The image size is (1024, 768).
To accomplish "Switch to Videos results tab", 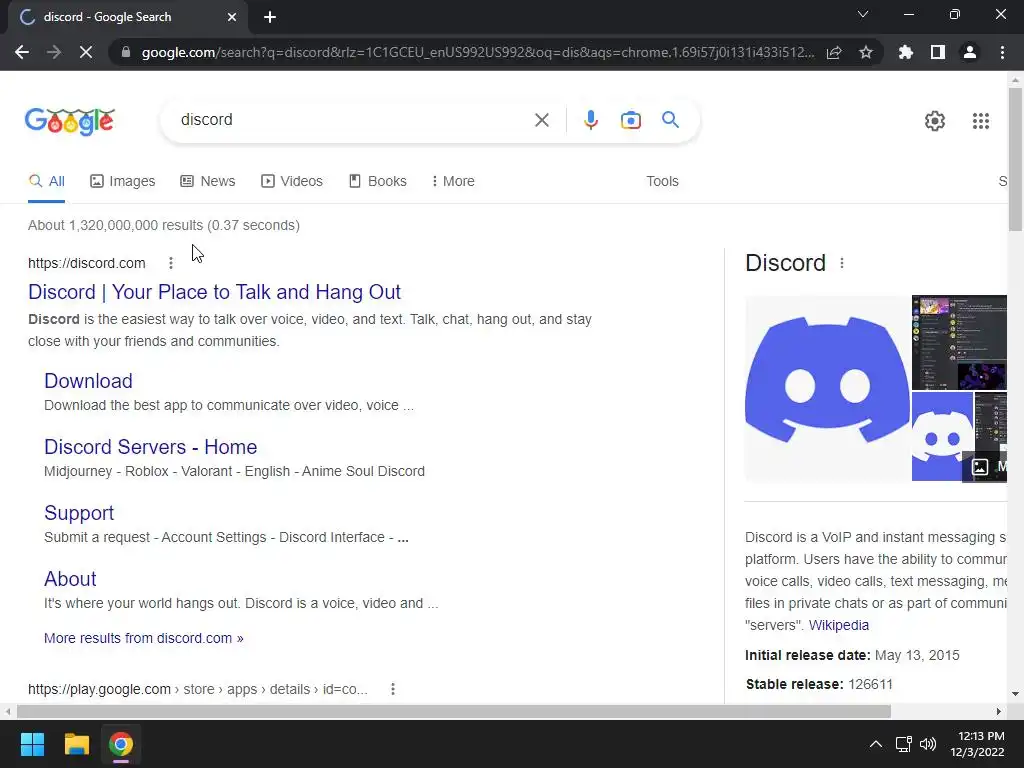I will [292, 182].
